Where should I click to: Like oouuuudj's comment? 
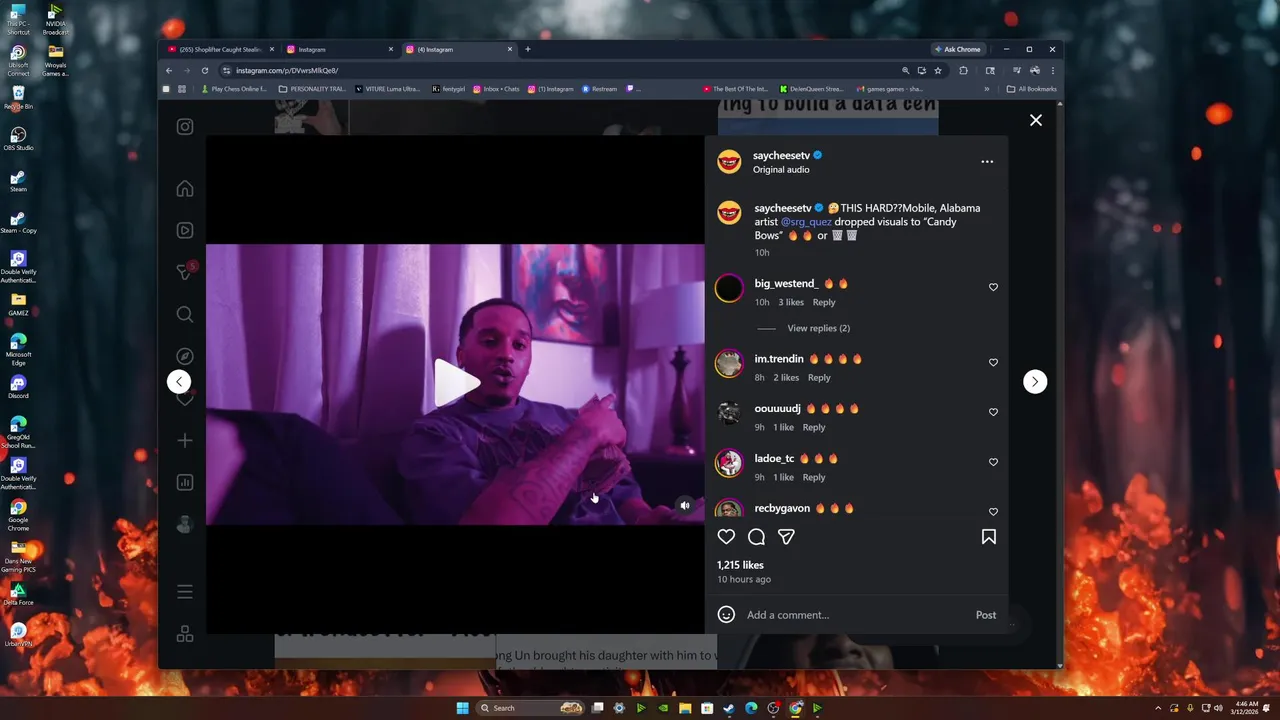click(993, 412)
